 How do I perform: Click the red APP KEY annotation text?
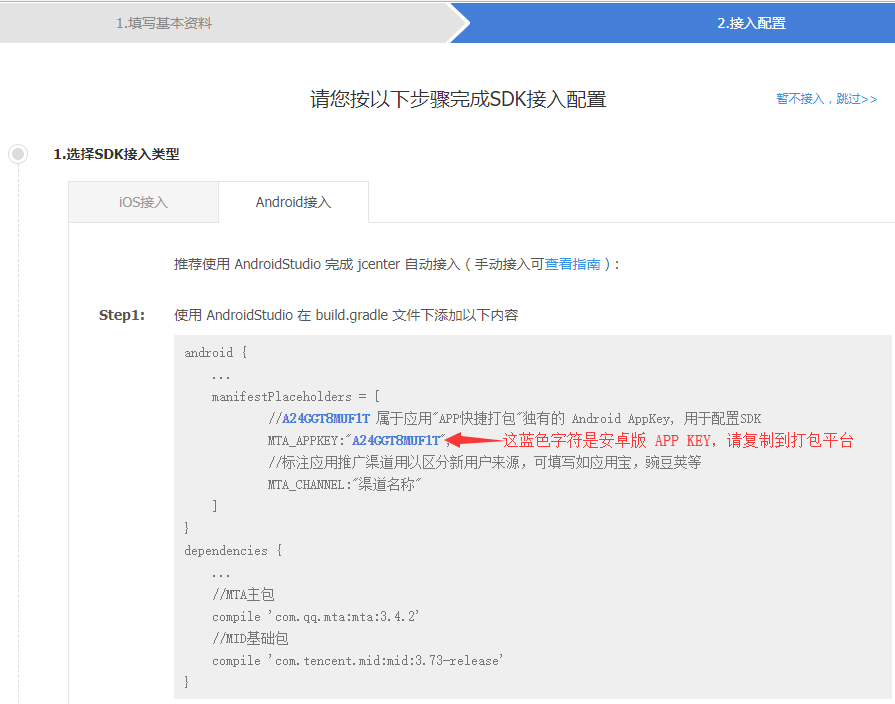pos(678,440)
